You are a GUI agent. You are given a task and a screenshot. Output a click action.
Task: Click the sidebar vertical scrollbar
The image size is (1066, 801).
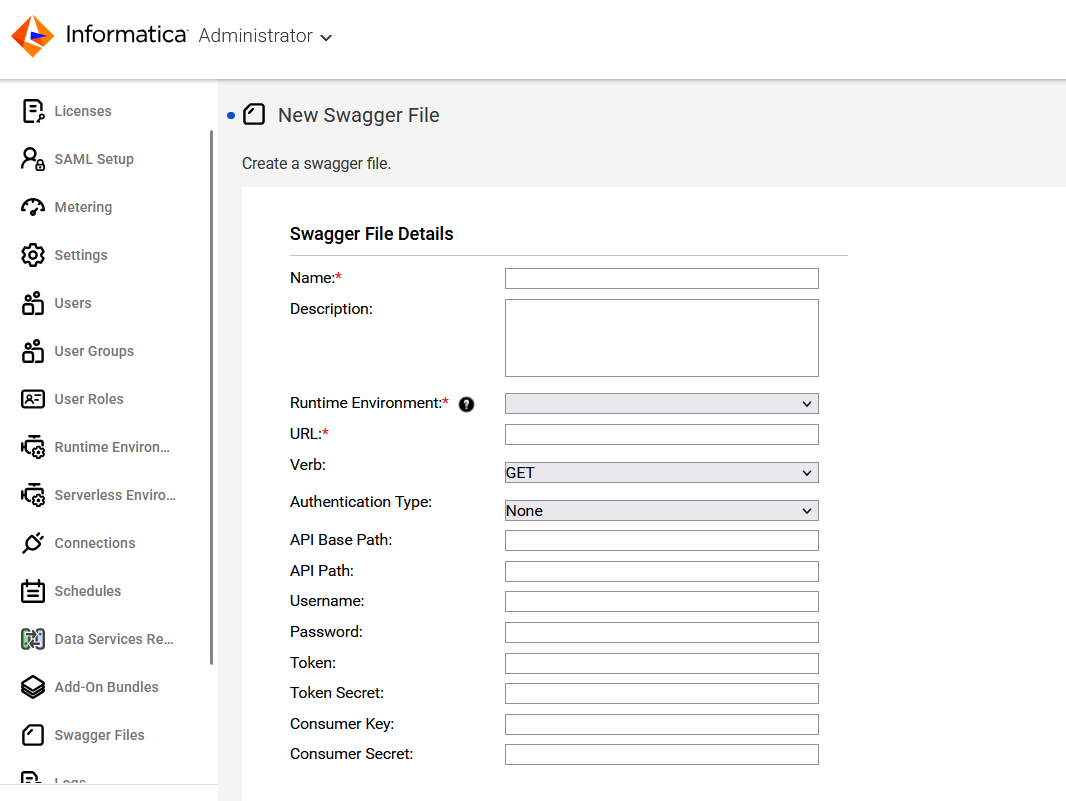[211, 397]
